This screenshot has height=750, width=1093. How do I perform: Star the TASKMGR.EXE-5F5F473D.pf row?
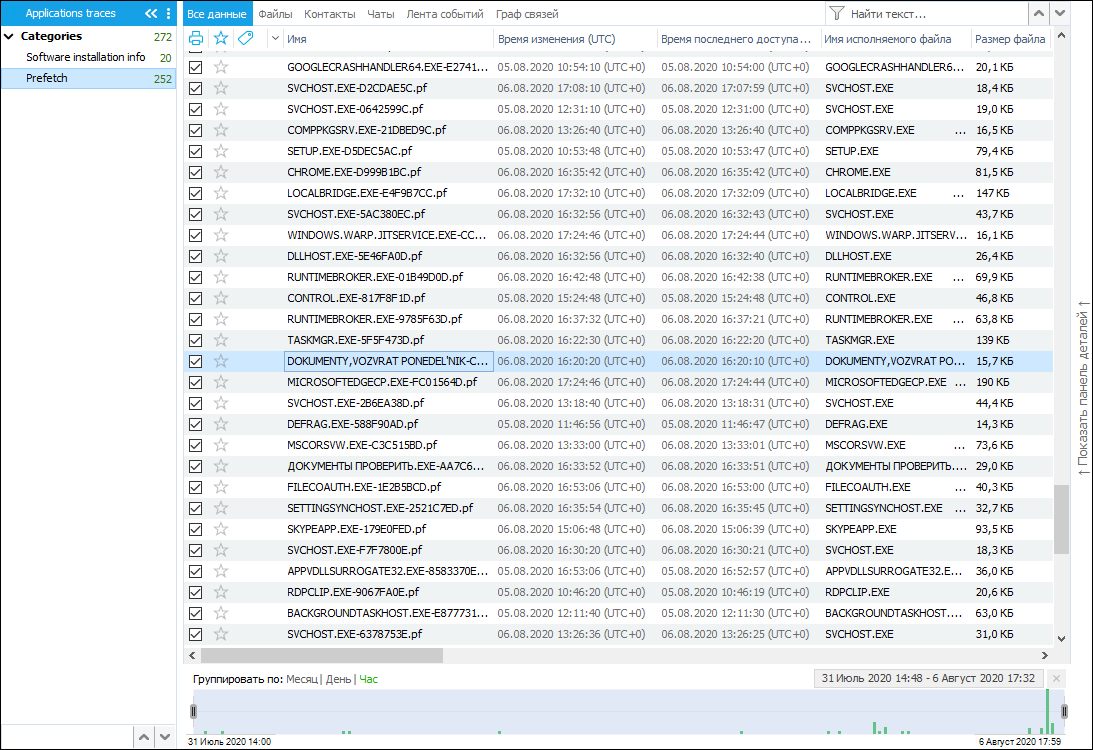(x=221, y=339)
